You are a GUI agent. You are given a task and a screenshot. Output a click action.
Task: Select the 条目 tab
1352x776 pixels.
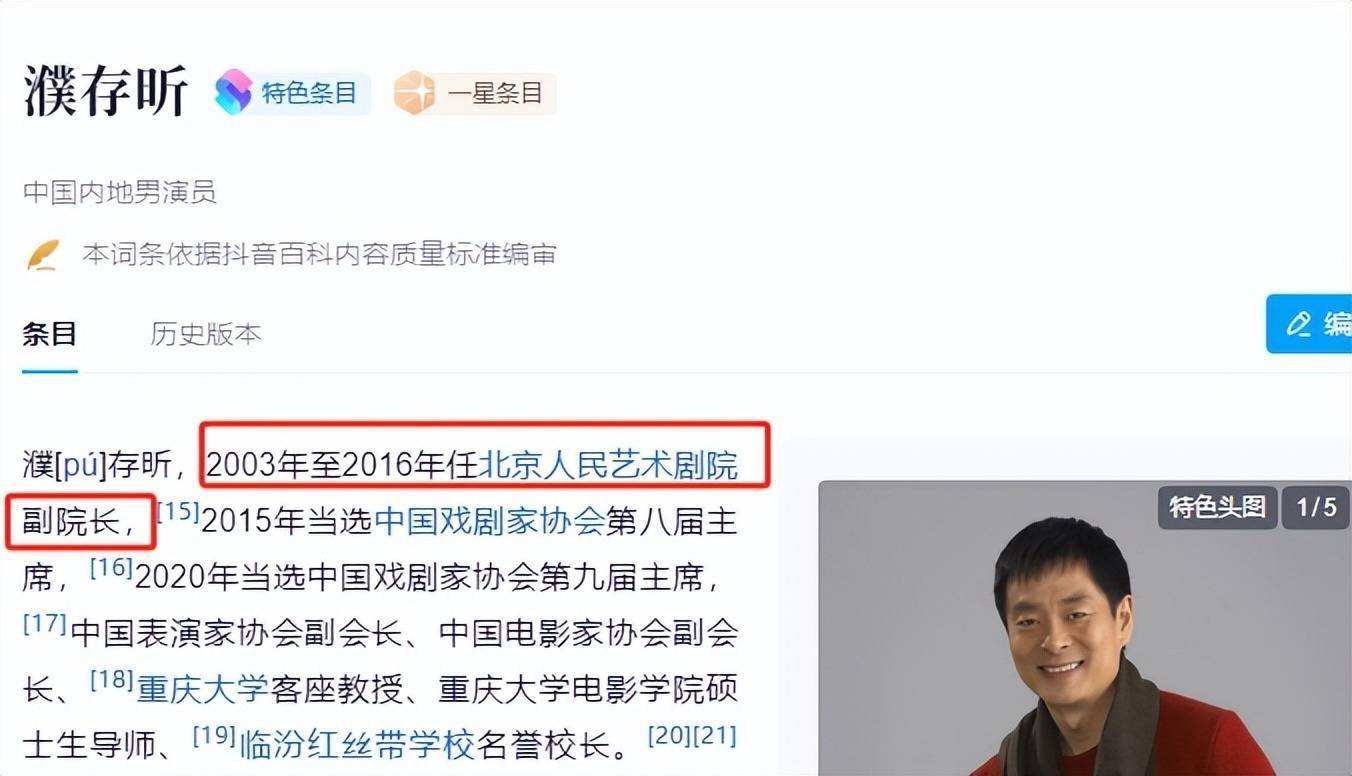coord(50,334)
